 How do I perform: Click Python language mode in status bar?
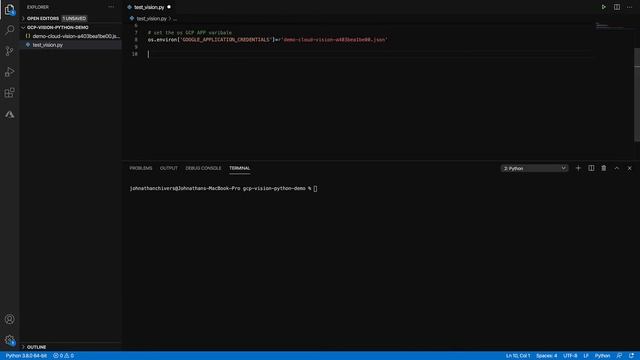coord(602,356)
